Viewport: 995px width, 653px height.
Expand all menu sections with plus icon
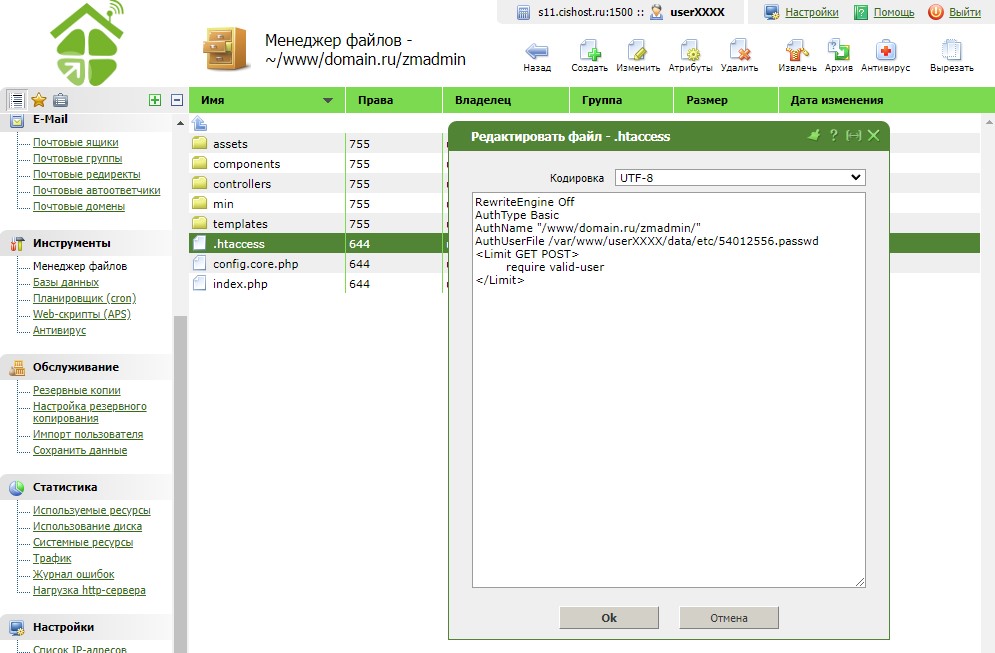(x=154, y=100)
